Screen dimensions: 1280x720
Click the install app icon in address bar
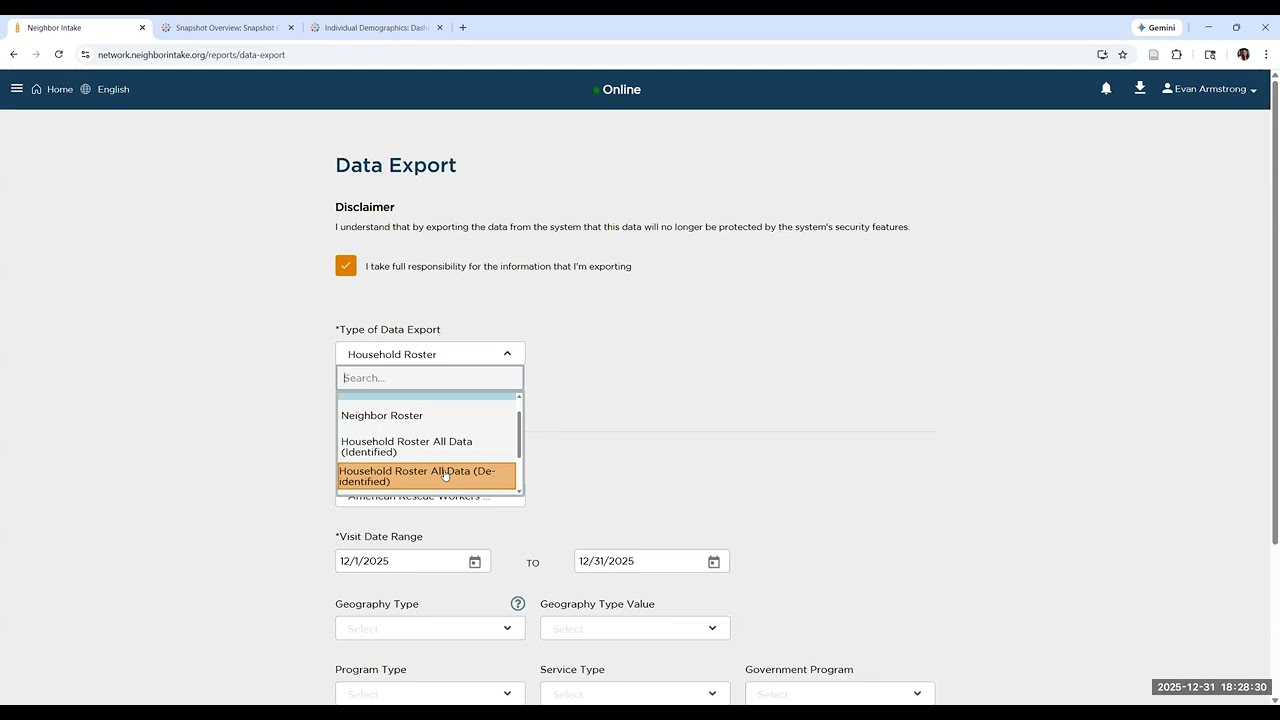point(1102,55)
